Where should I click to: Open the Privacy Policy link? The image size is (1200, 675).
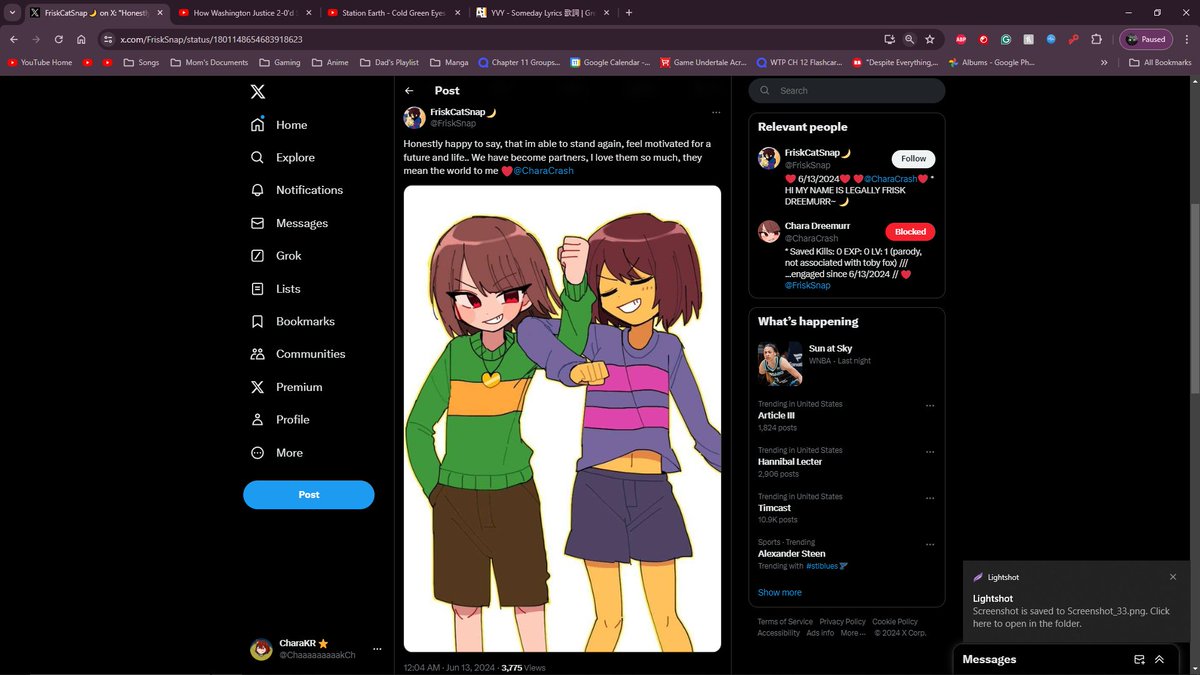[842, 622]
